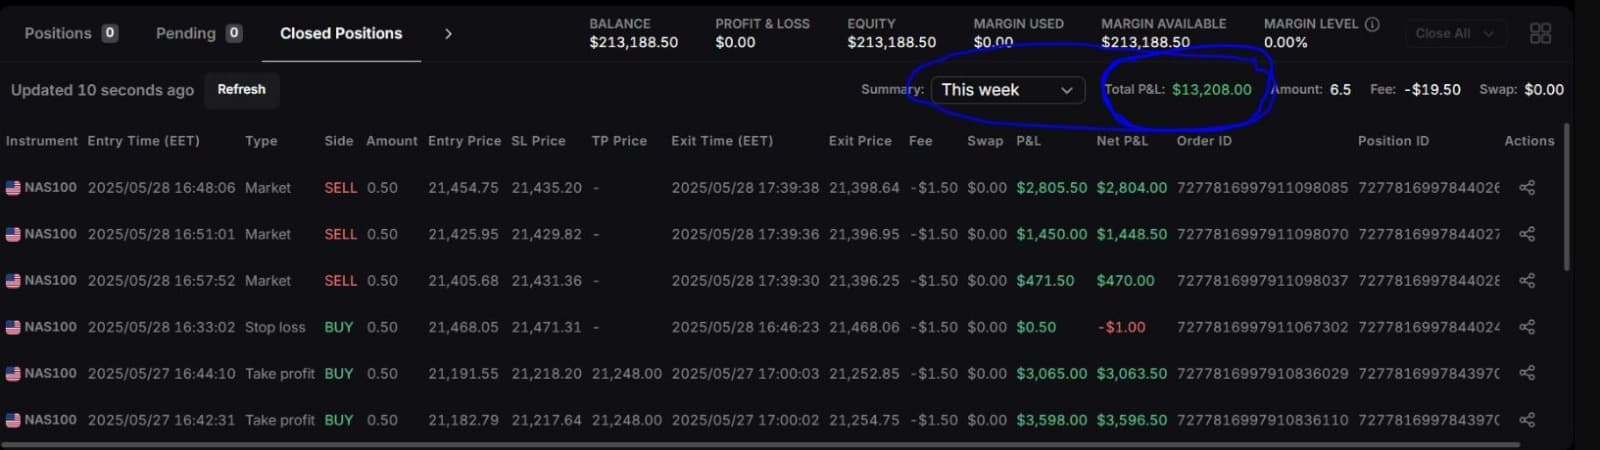The height and width of the screenshot is (450, 1600).
Task: Open the grid layout icon
Action: 1540,34
